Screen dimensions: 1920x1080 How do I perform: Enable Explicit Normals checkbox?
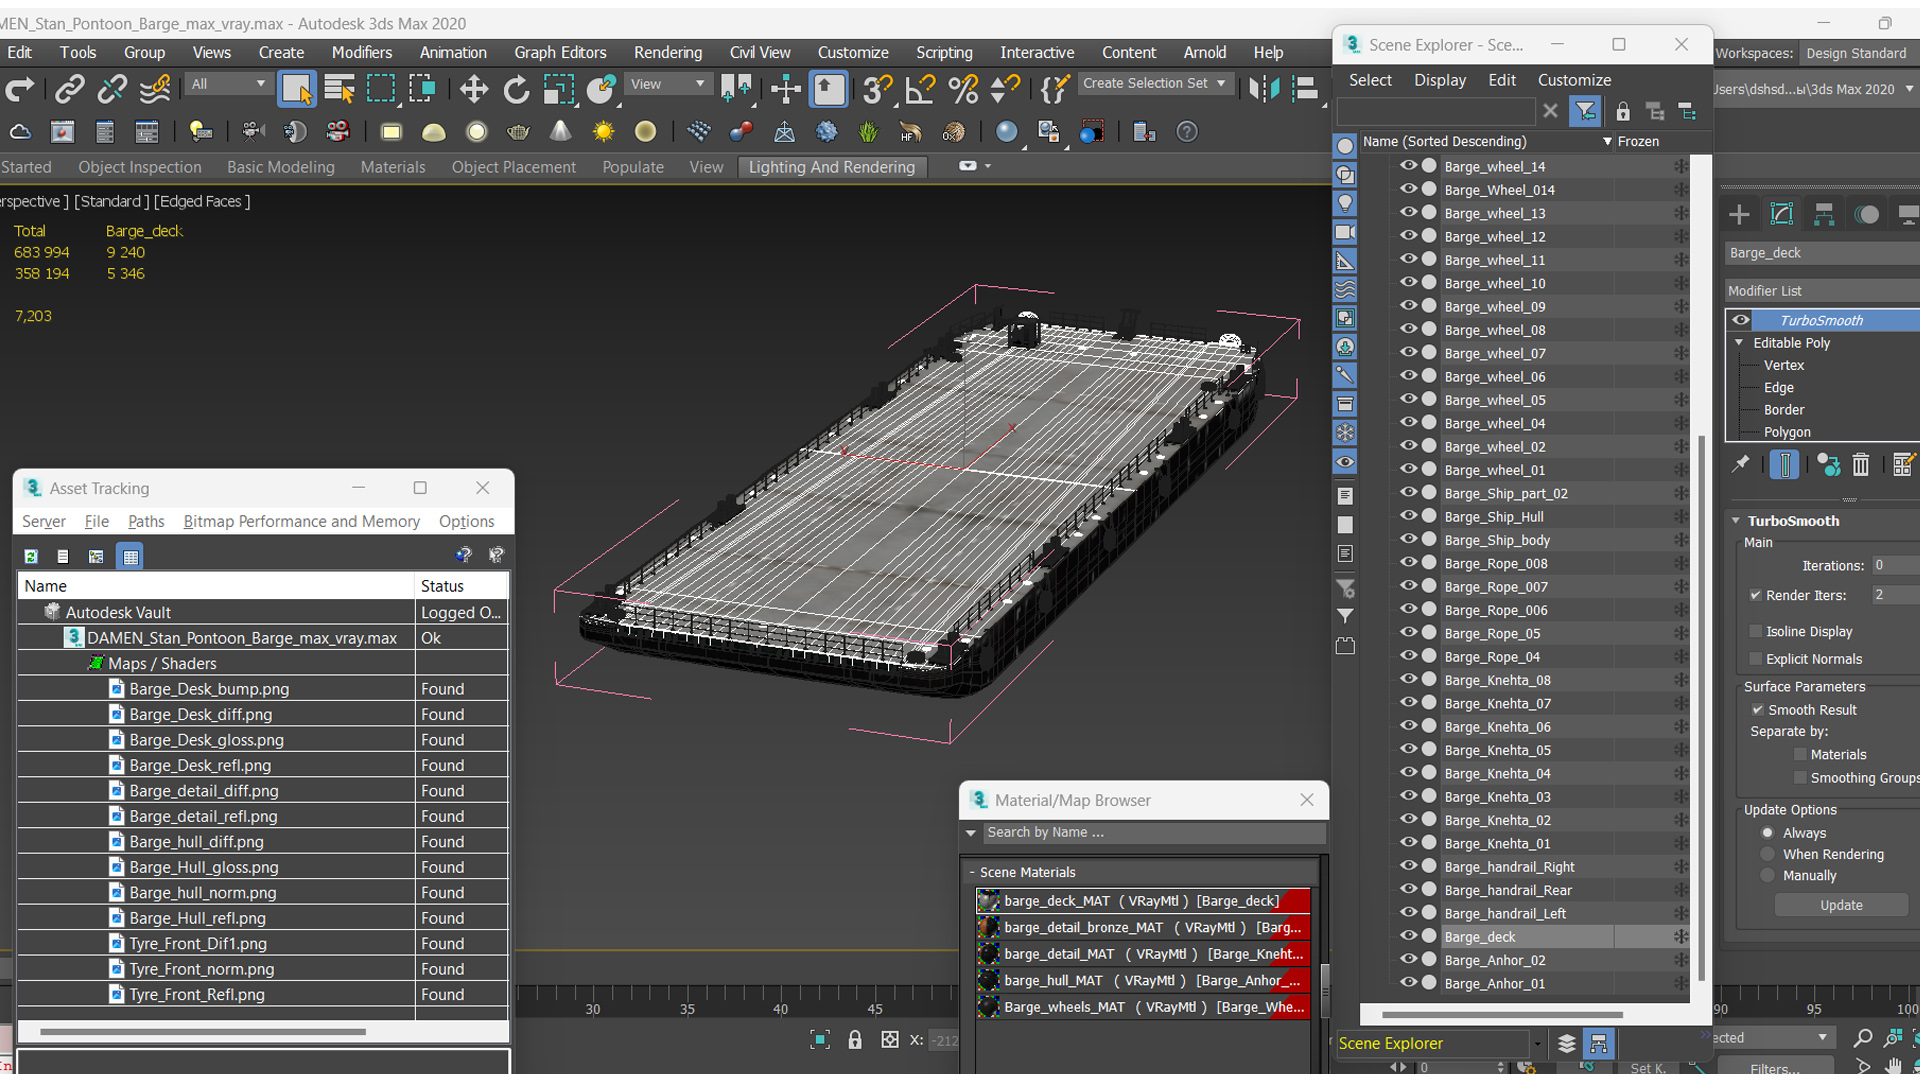pos(1756,659)
